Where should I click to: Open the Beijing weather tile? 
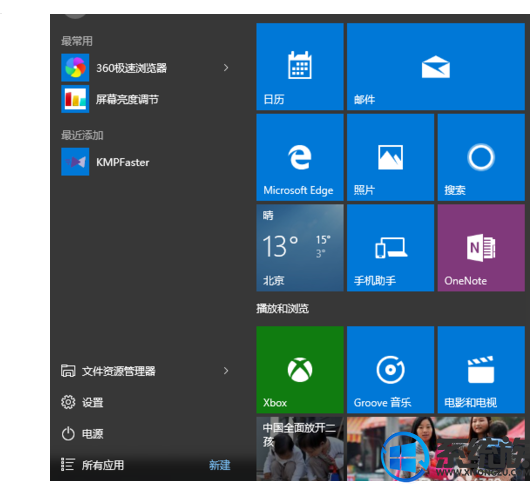[x=300, y=248]
